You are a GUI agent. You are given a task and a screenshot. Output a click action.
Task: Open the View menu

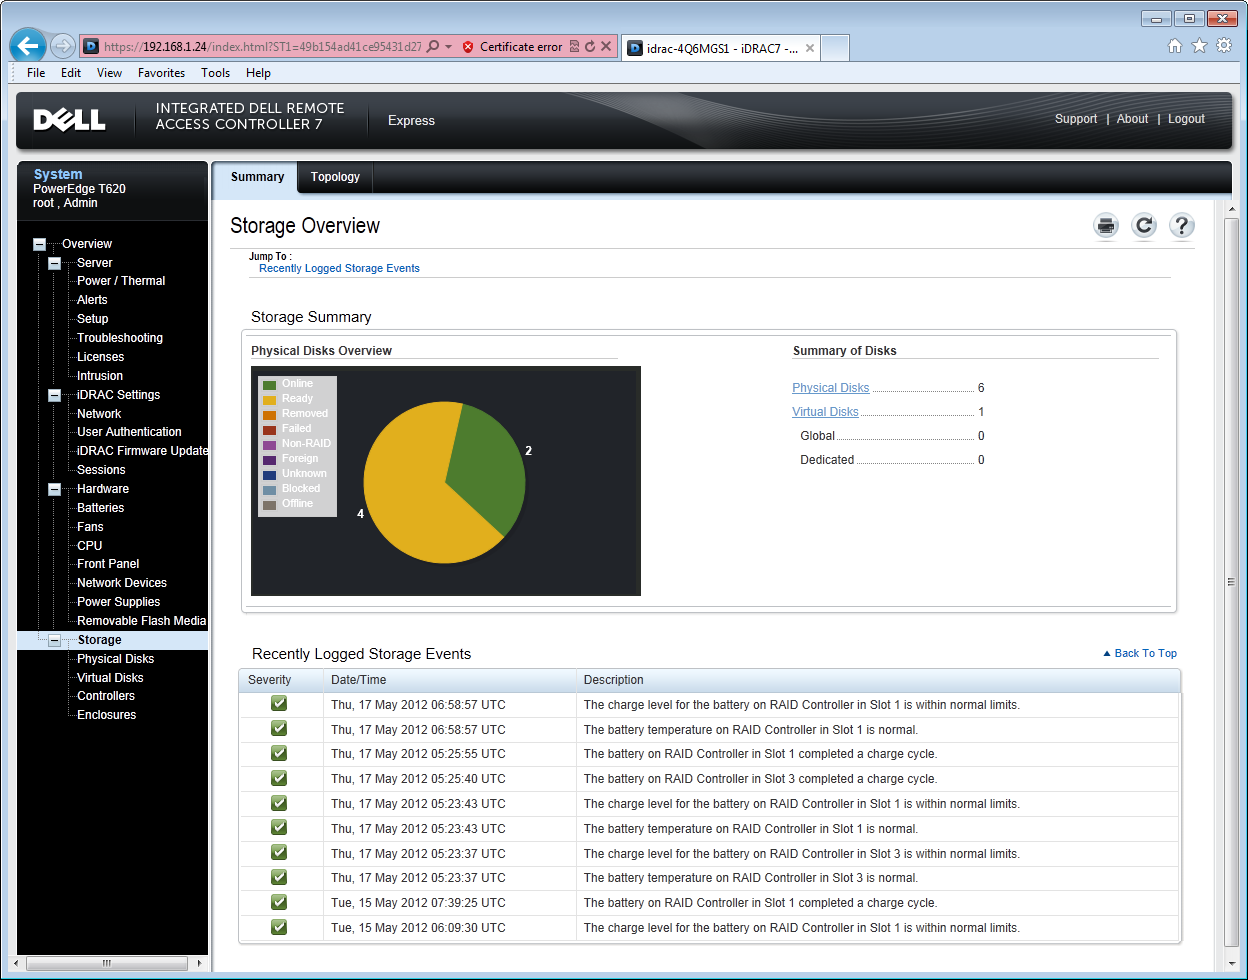pos(110,73)
